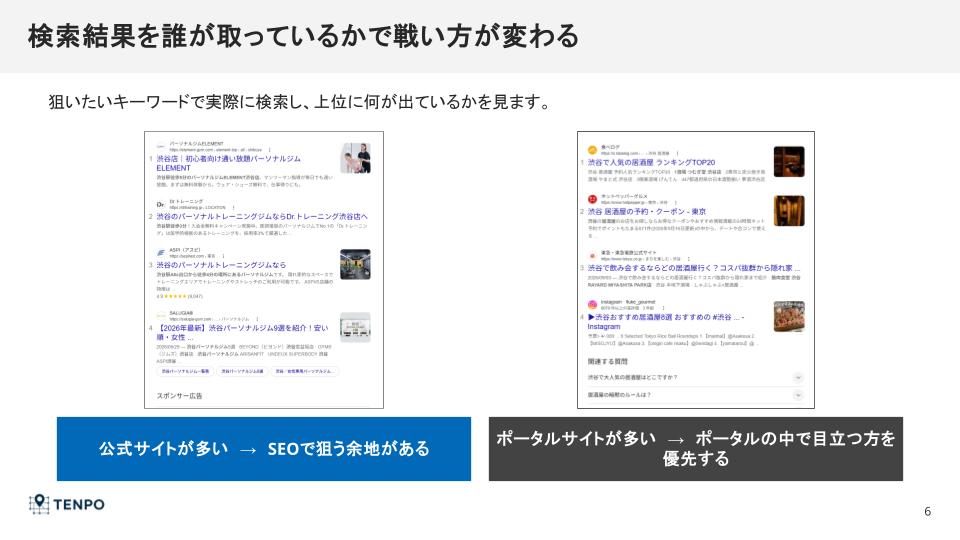960x540 pixels.
Task: Click middle sitelink chip under SALUGAB result
Action: pos(242,371)
